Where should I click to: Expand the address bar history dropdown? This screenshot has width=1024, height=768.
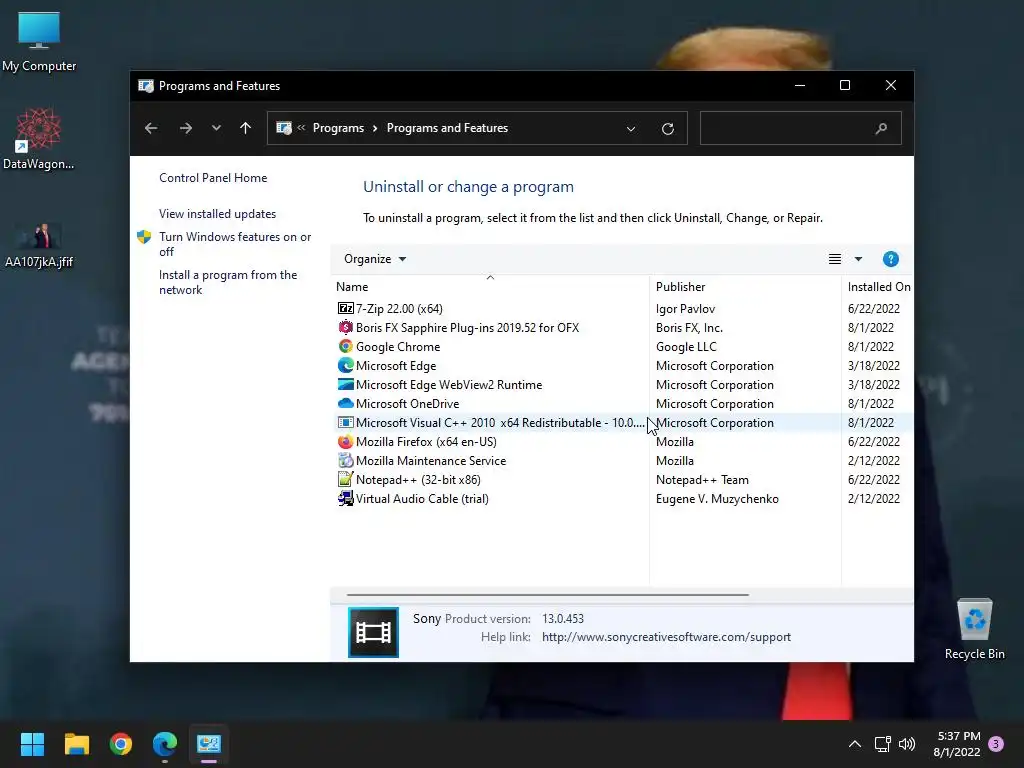(x=631, y=129)
